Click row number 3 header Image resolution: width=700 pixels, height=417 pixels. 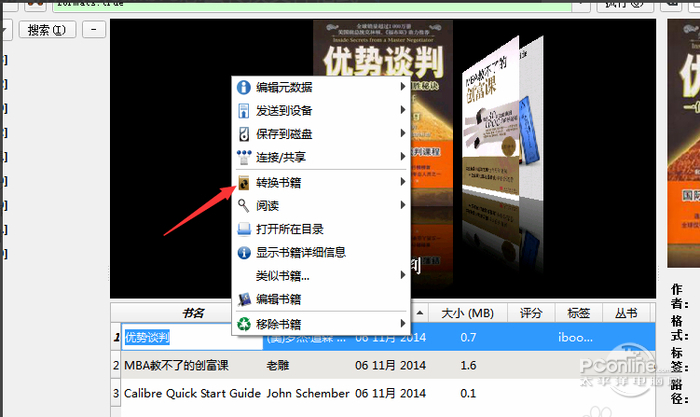pos(116,393)
